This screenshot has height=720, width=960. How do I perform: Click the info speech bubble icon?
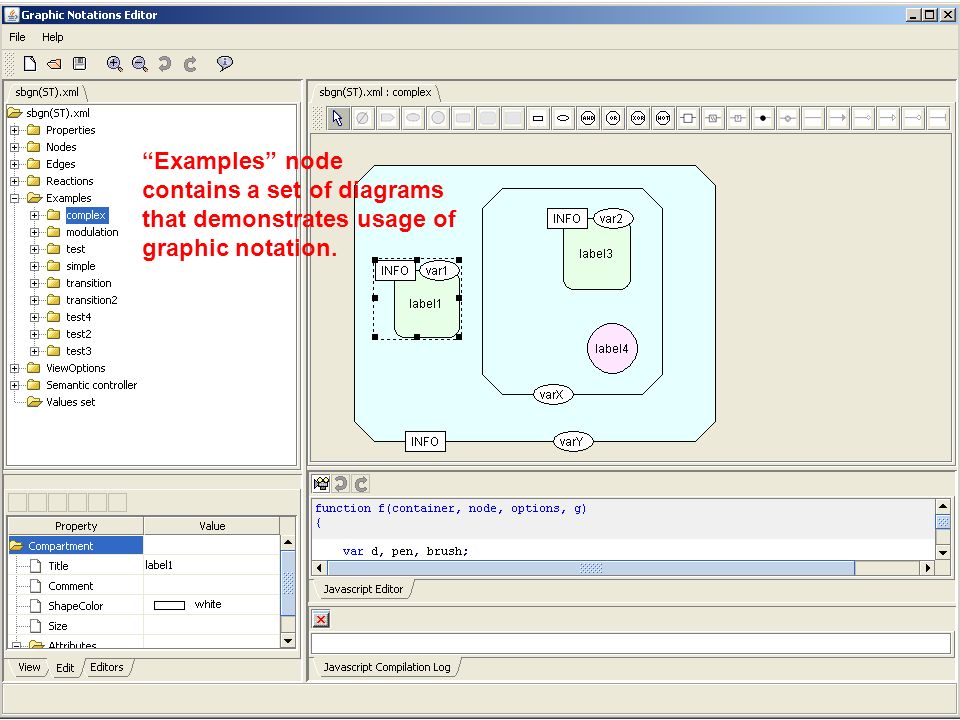coord(225,63)
